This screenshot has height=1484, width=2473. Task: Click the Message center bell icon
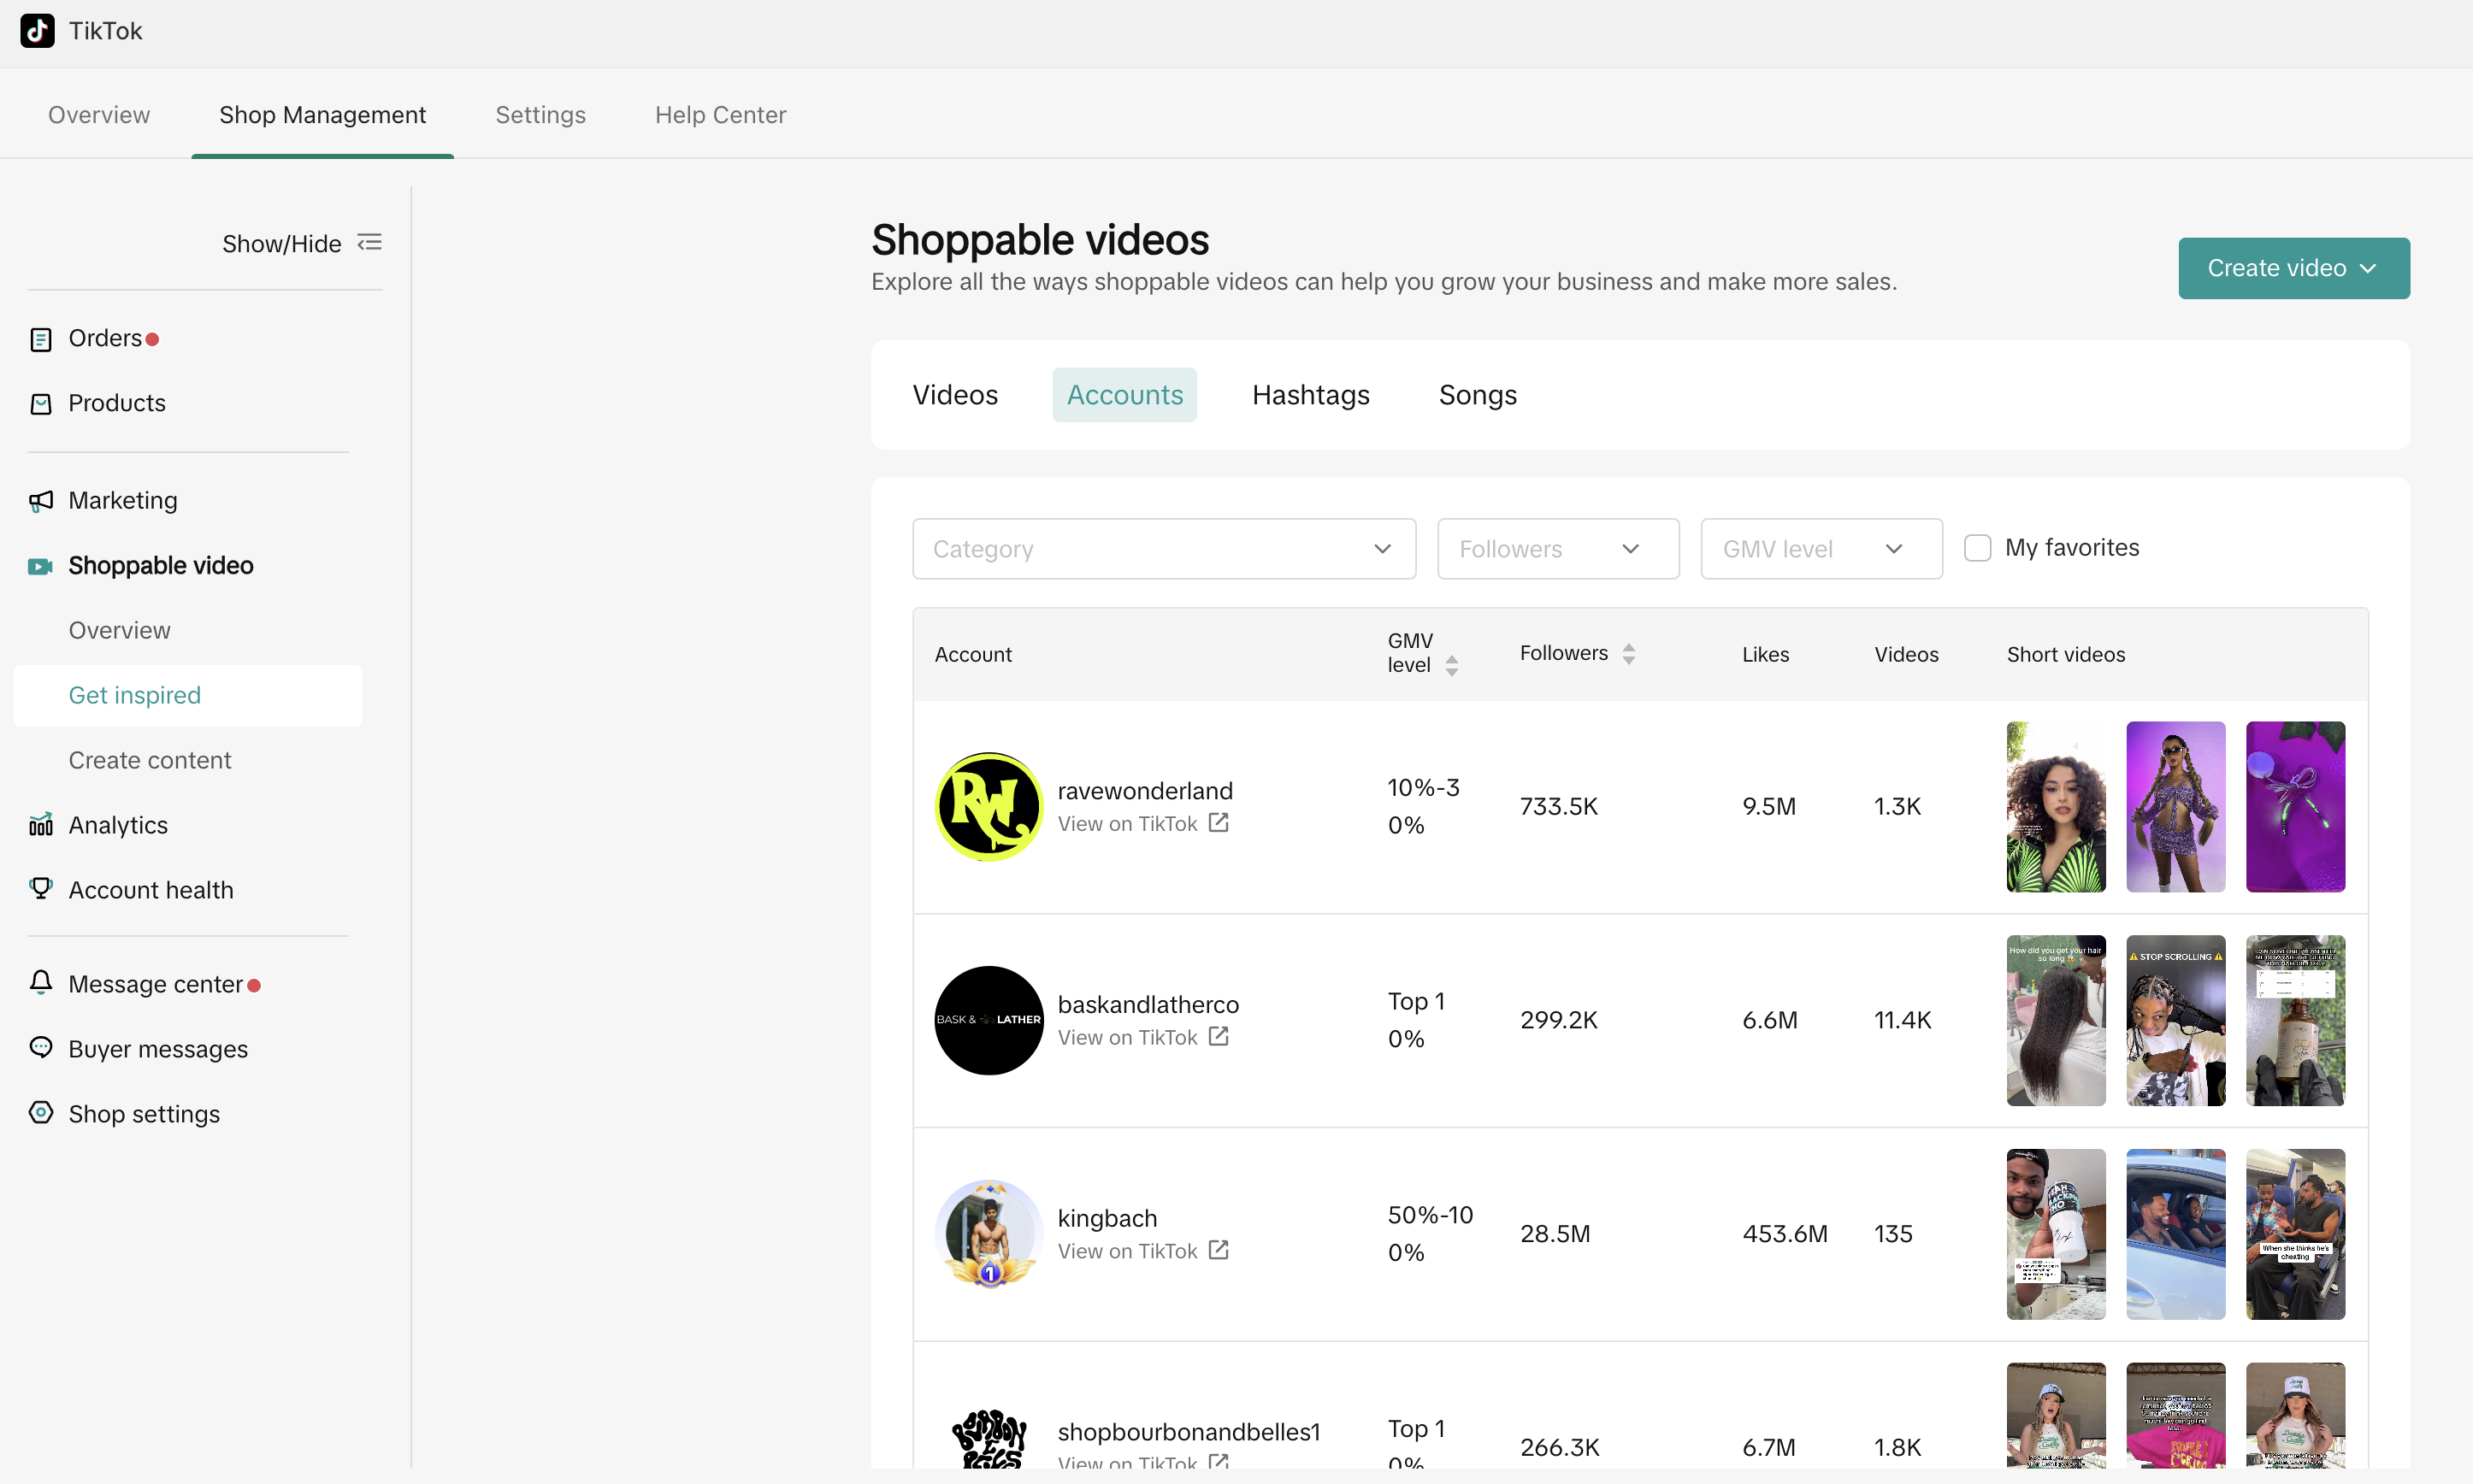[41, 983]
